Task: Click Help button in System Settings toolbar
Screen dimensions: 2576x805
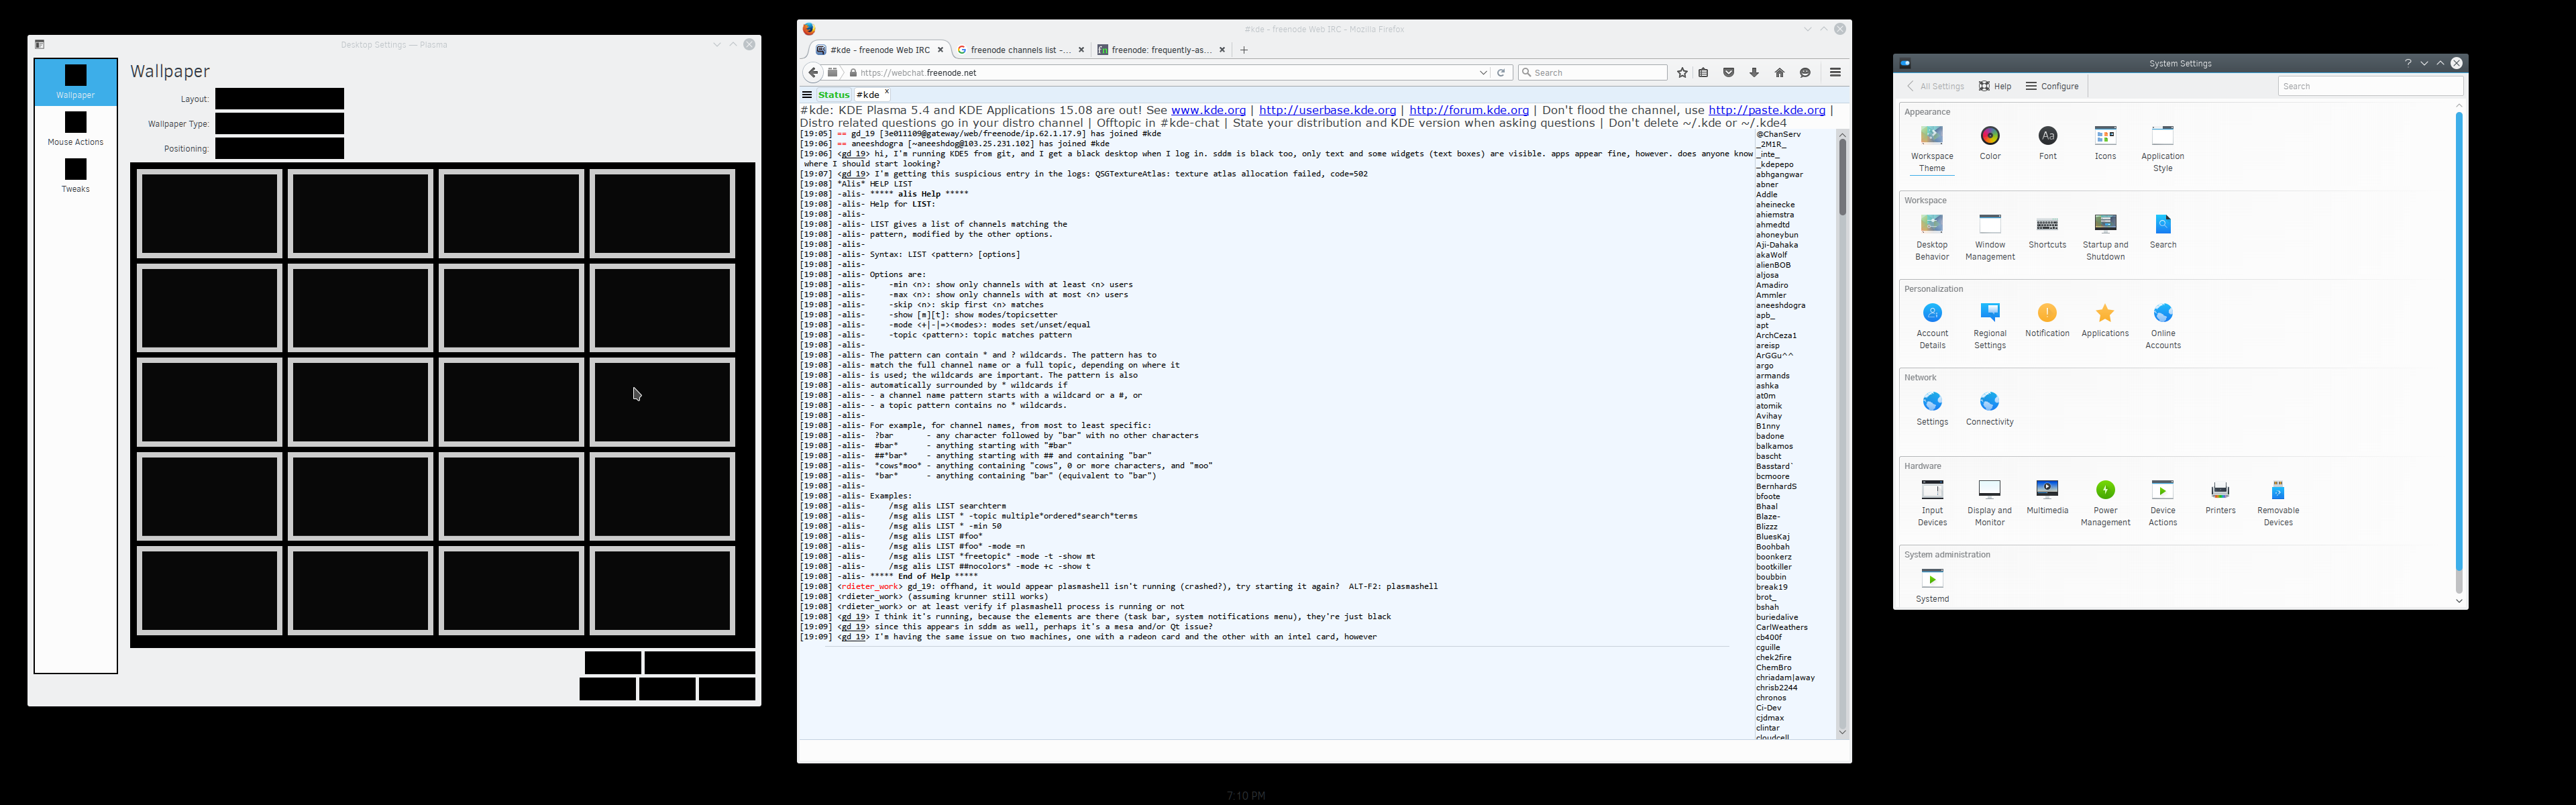Action: point(1995,86)
